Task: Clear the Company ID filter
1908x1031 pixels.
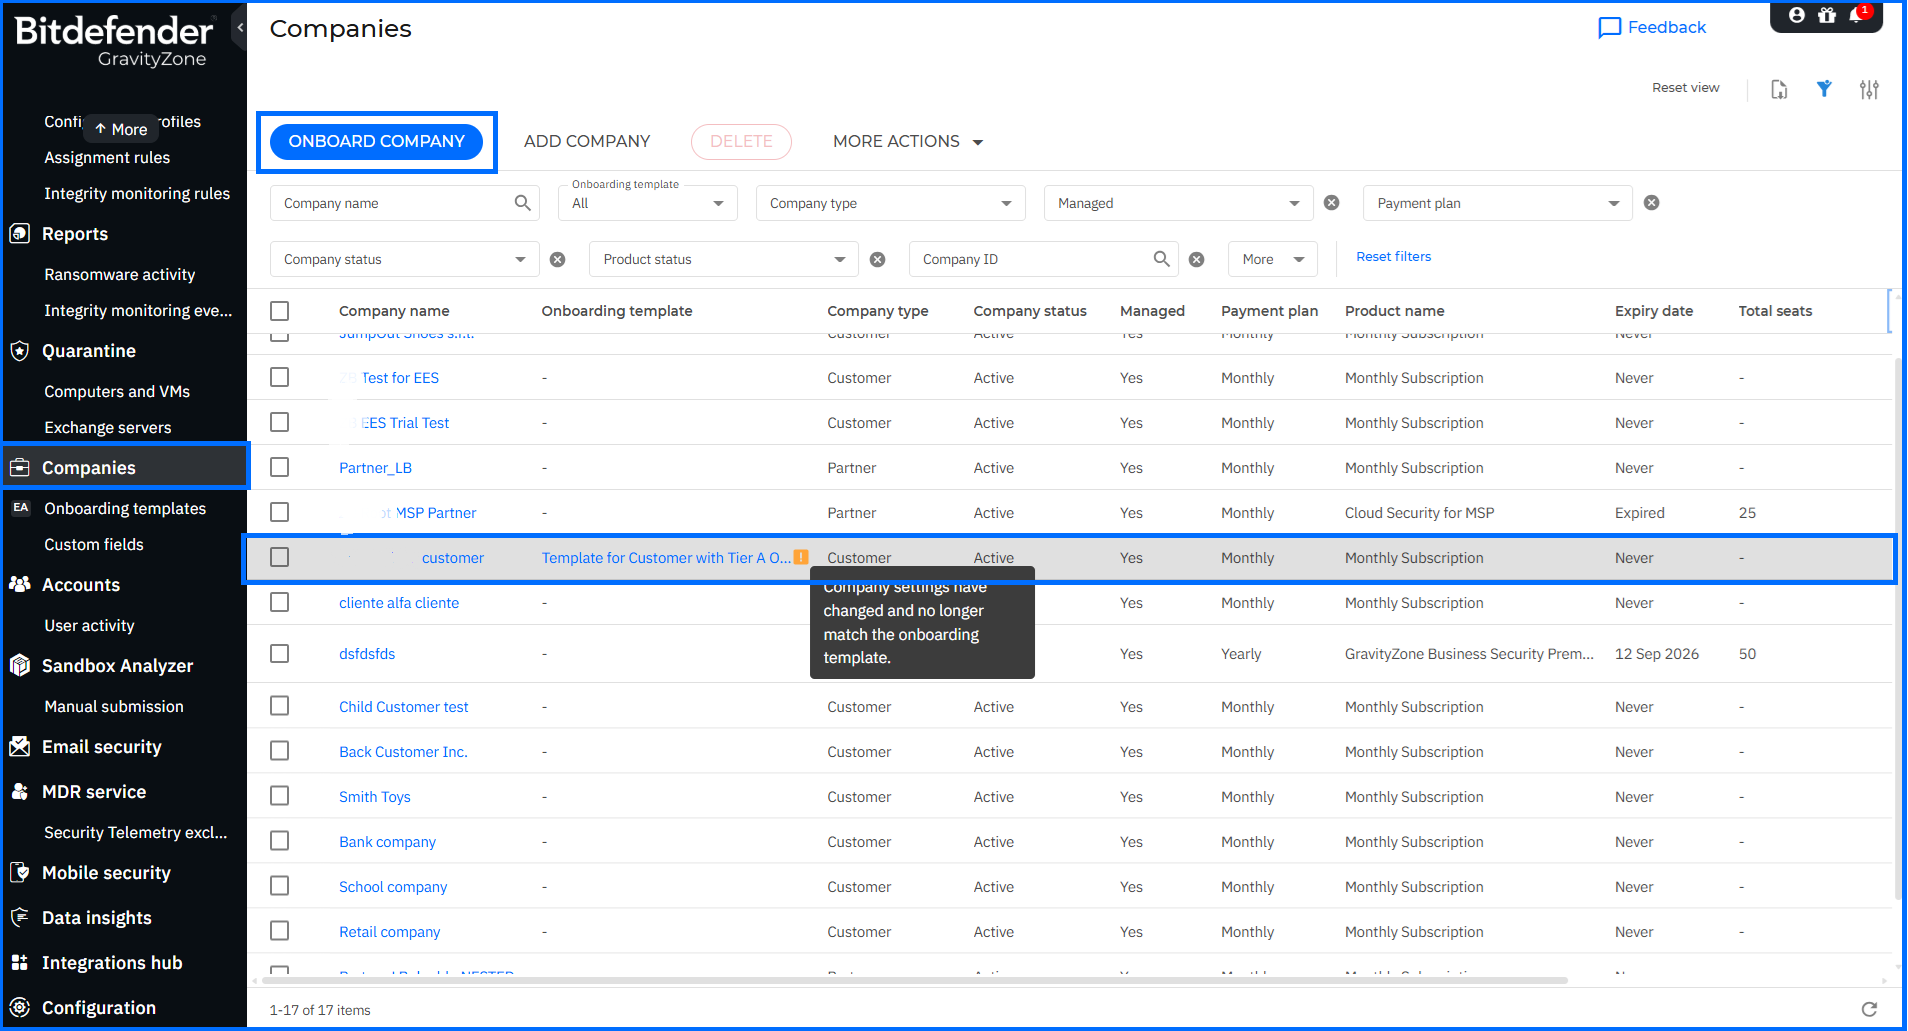Action: [1197, 259]
